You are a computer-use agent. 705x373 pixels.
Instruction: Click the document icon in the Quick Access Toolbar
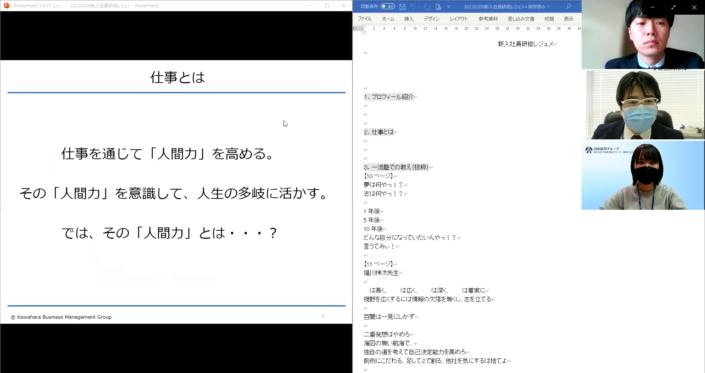pyautogui.click(x=438, y=6)
